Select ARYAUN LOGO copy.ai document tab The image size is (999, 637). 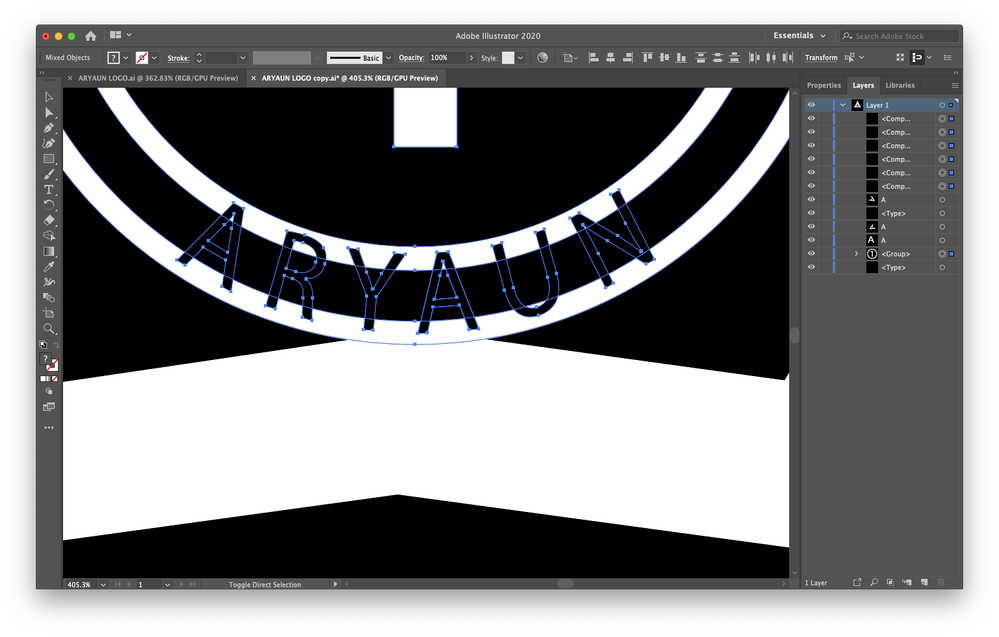[350, 78]
